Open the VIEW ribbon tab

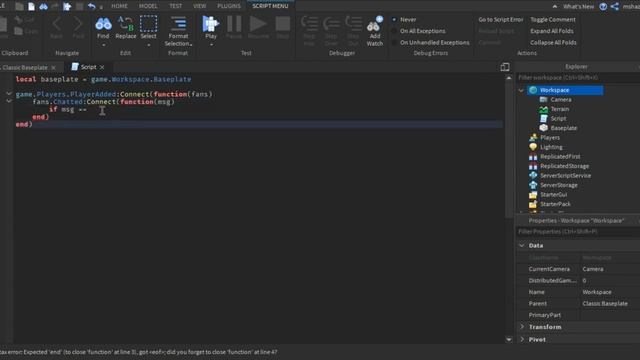(x=200, y=6)
